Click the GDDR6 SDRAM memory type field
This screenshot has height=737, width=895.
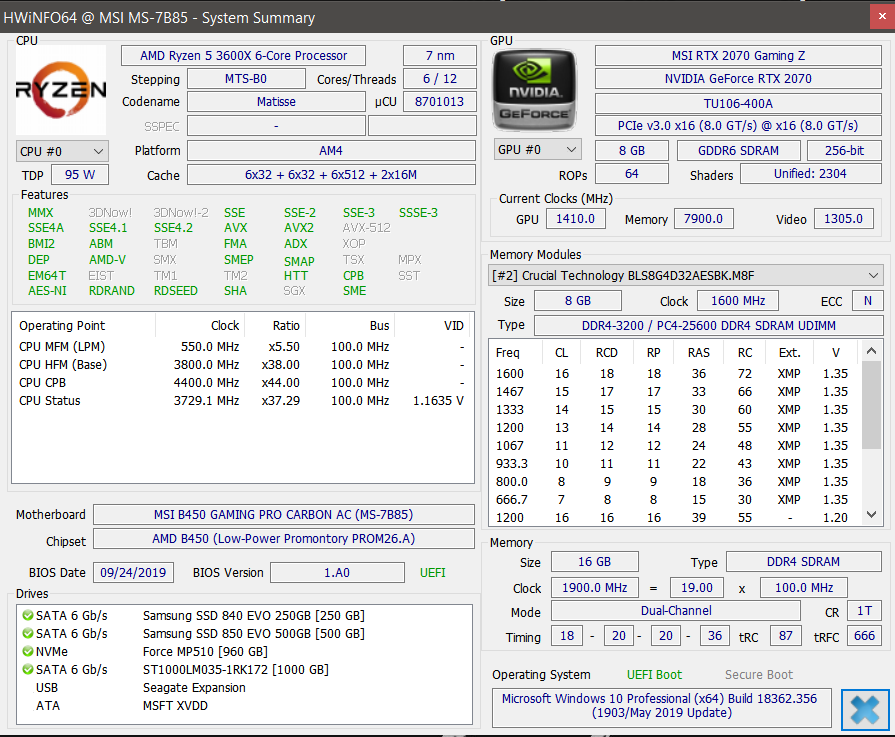point(739,151)
